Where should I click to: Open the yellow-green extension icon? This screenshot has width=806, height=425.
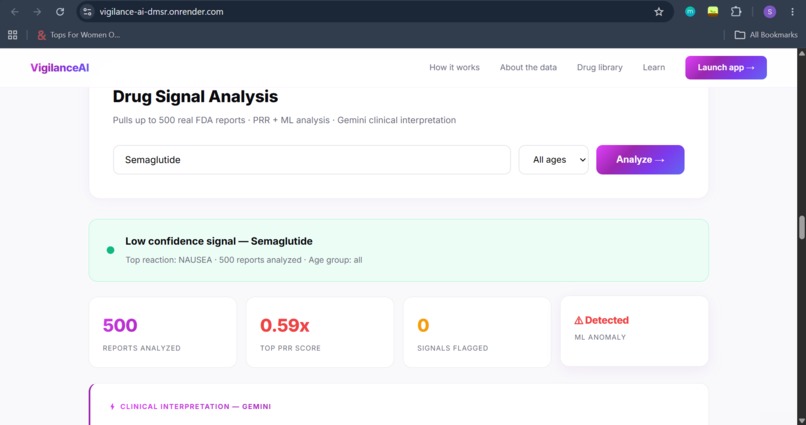(x=712, y=12)
